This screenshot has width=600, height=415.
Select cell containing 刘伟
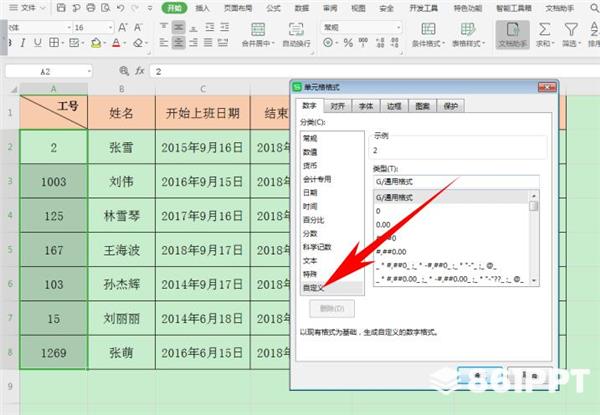[x=121, y=181]
